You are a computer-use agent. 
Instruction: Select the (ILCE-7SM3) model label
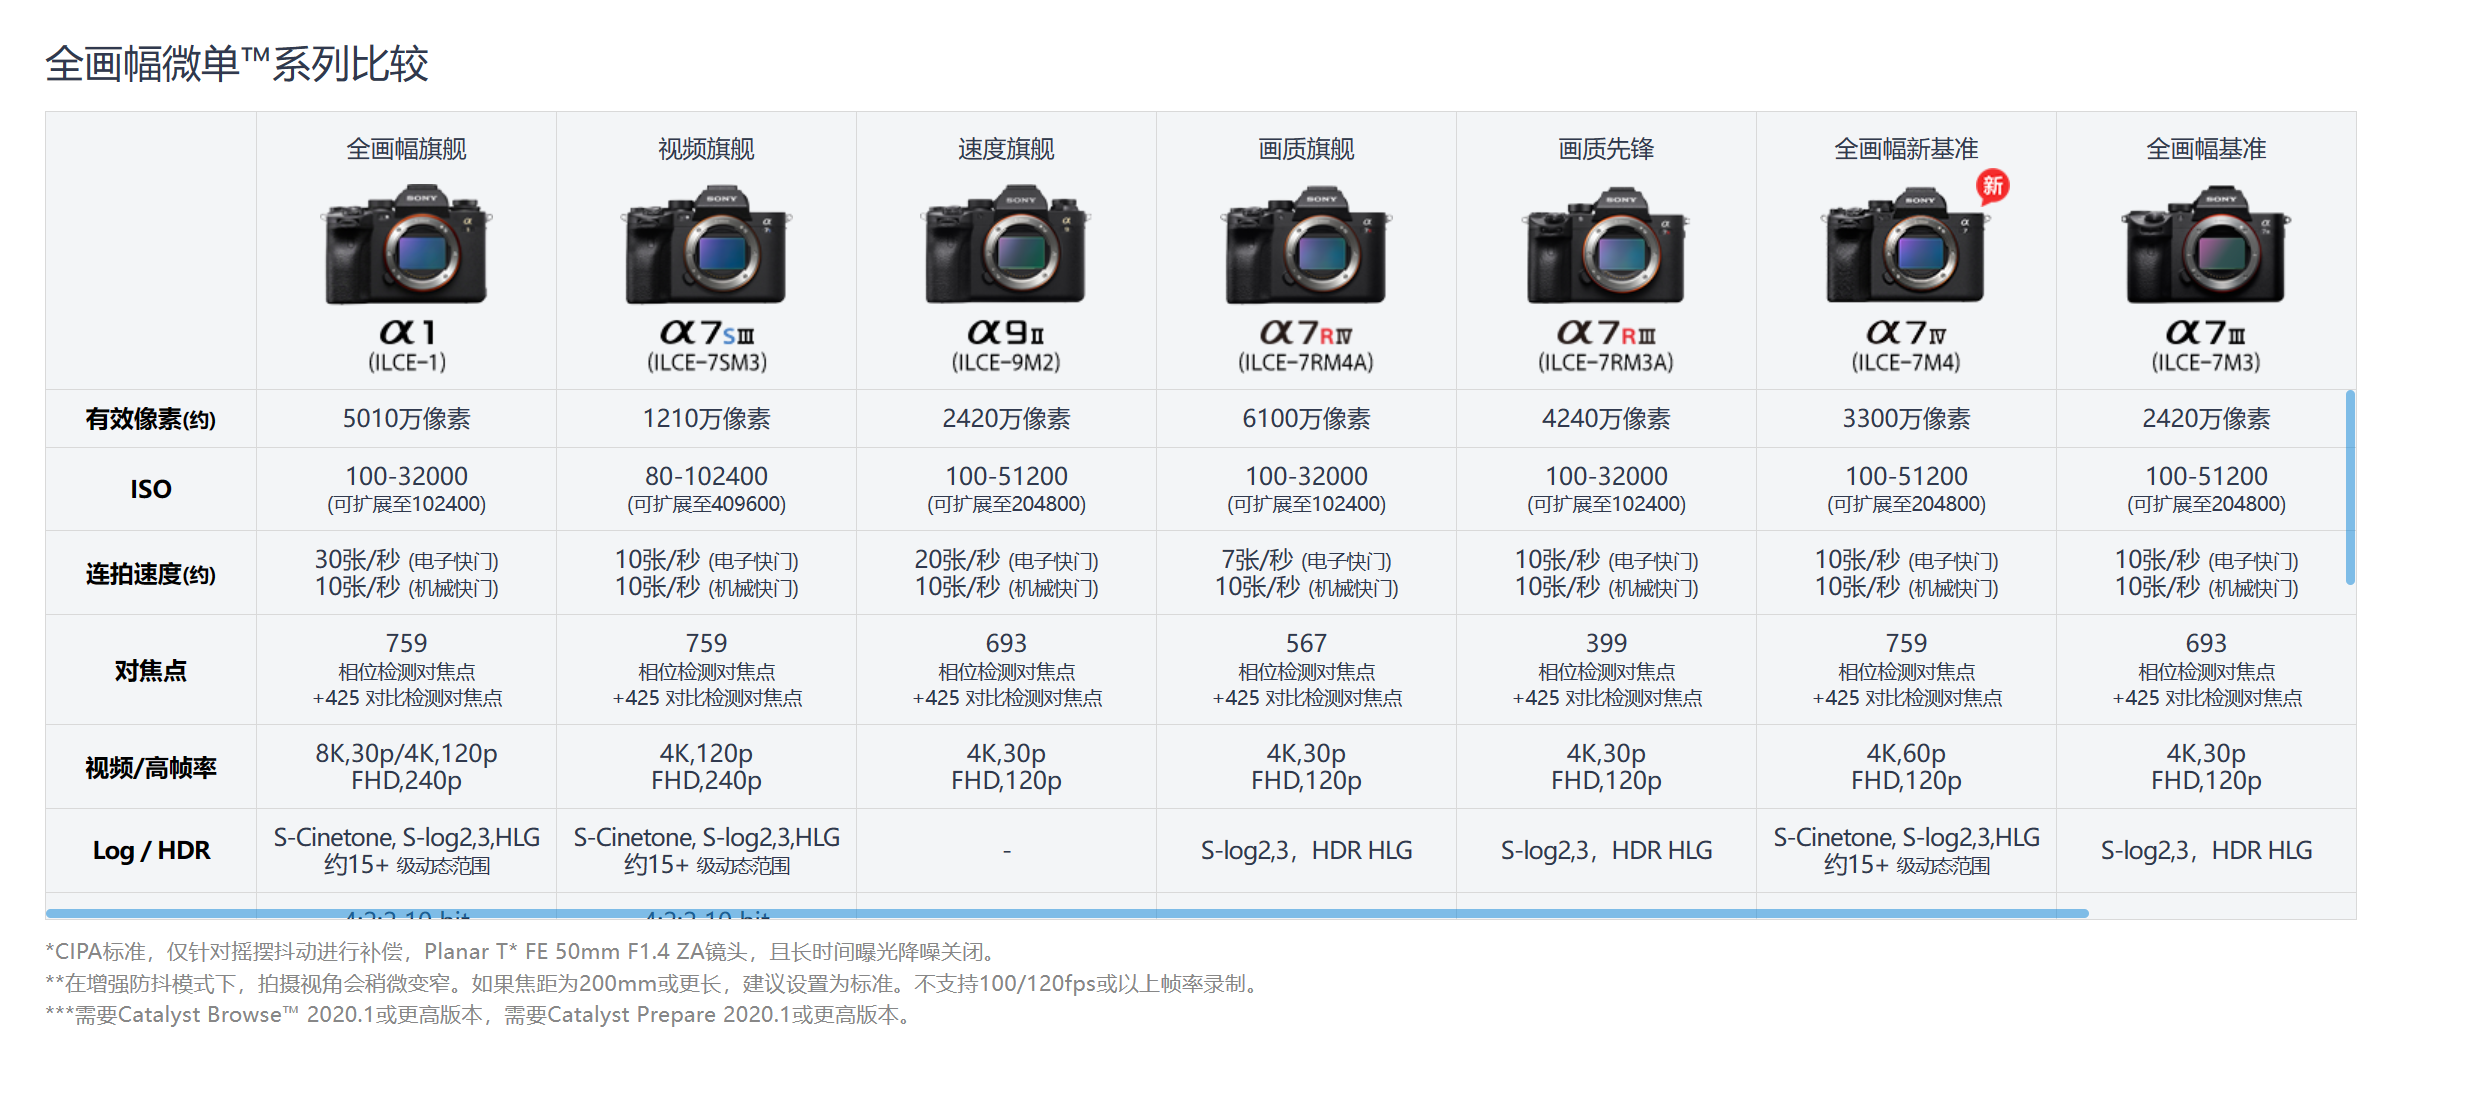(x=706, y=362)
